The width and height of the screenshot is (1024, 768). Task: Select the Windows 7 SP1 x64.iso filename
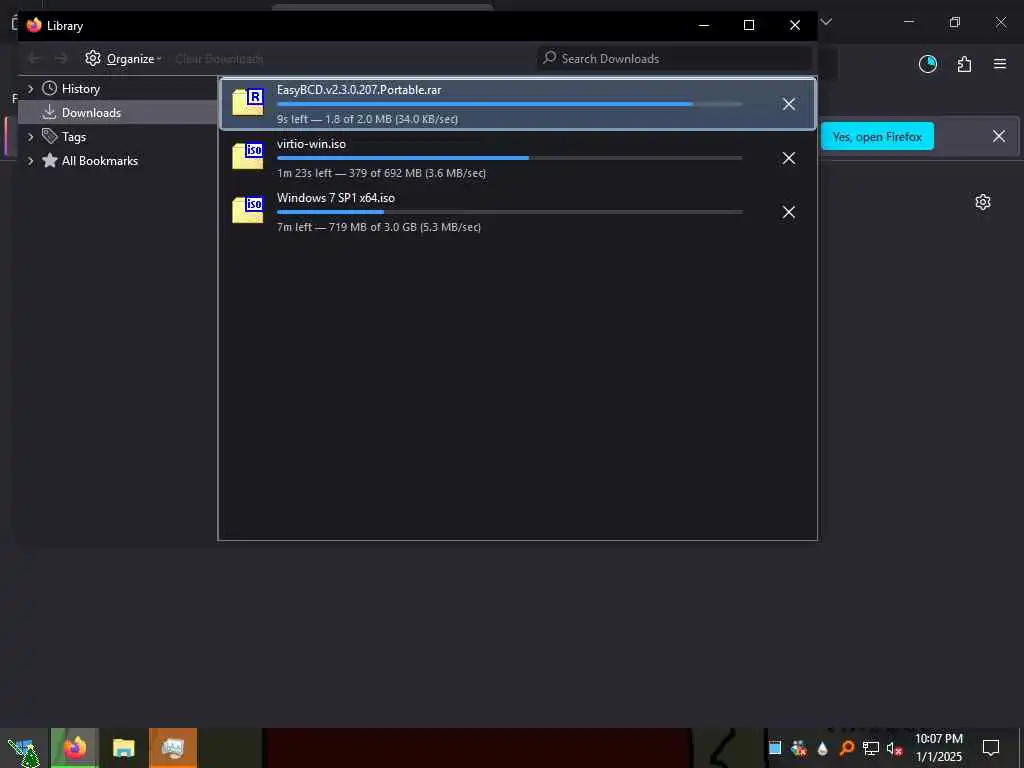(x=336, y=198)
